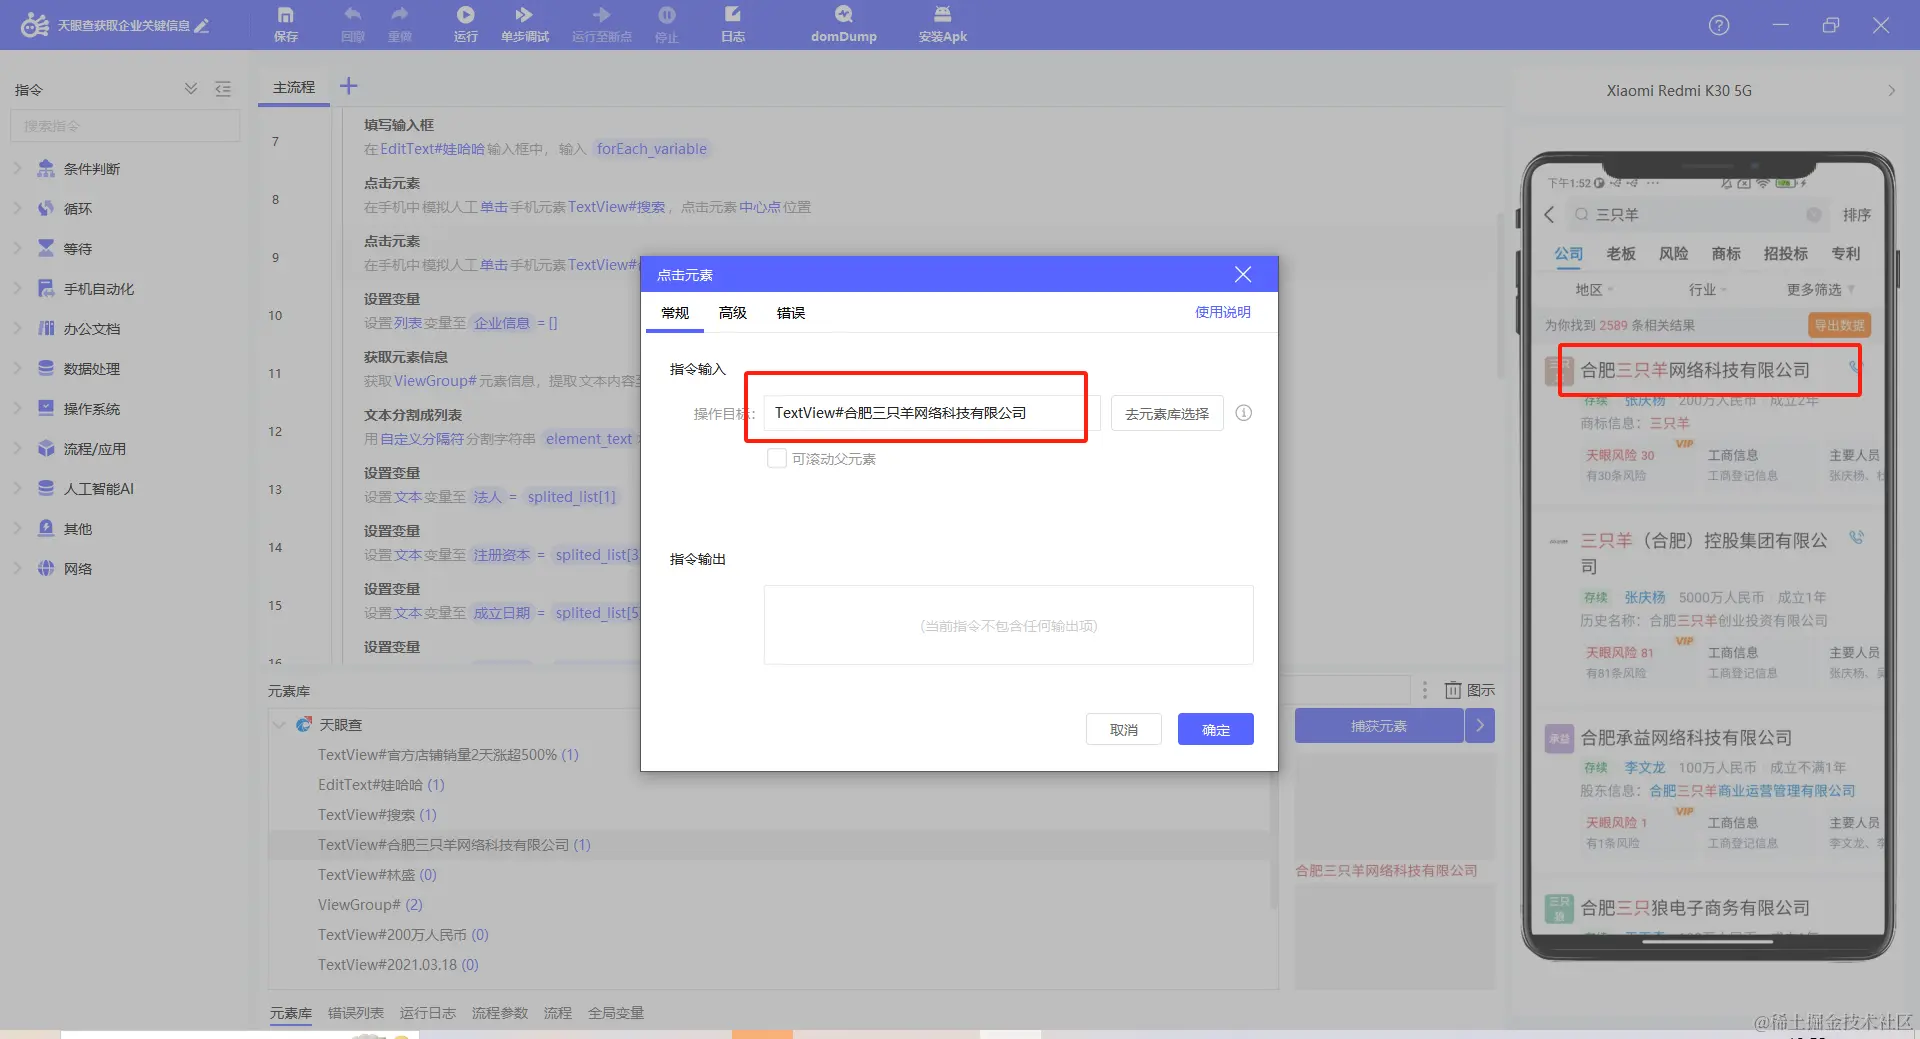The width and height of the screenshot is (1920, 1039).
Task: Open the dropdown arrow beside 捕获元素
Action: click(1480, 726)
